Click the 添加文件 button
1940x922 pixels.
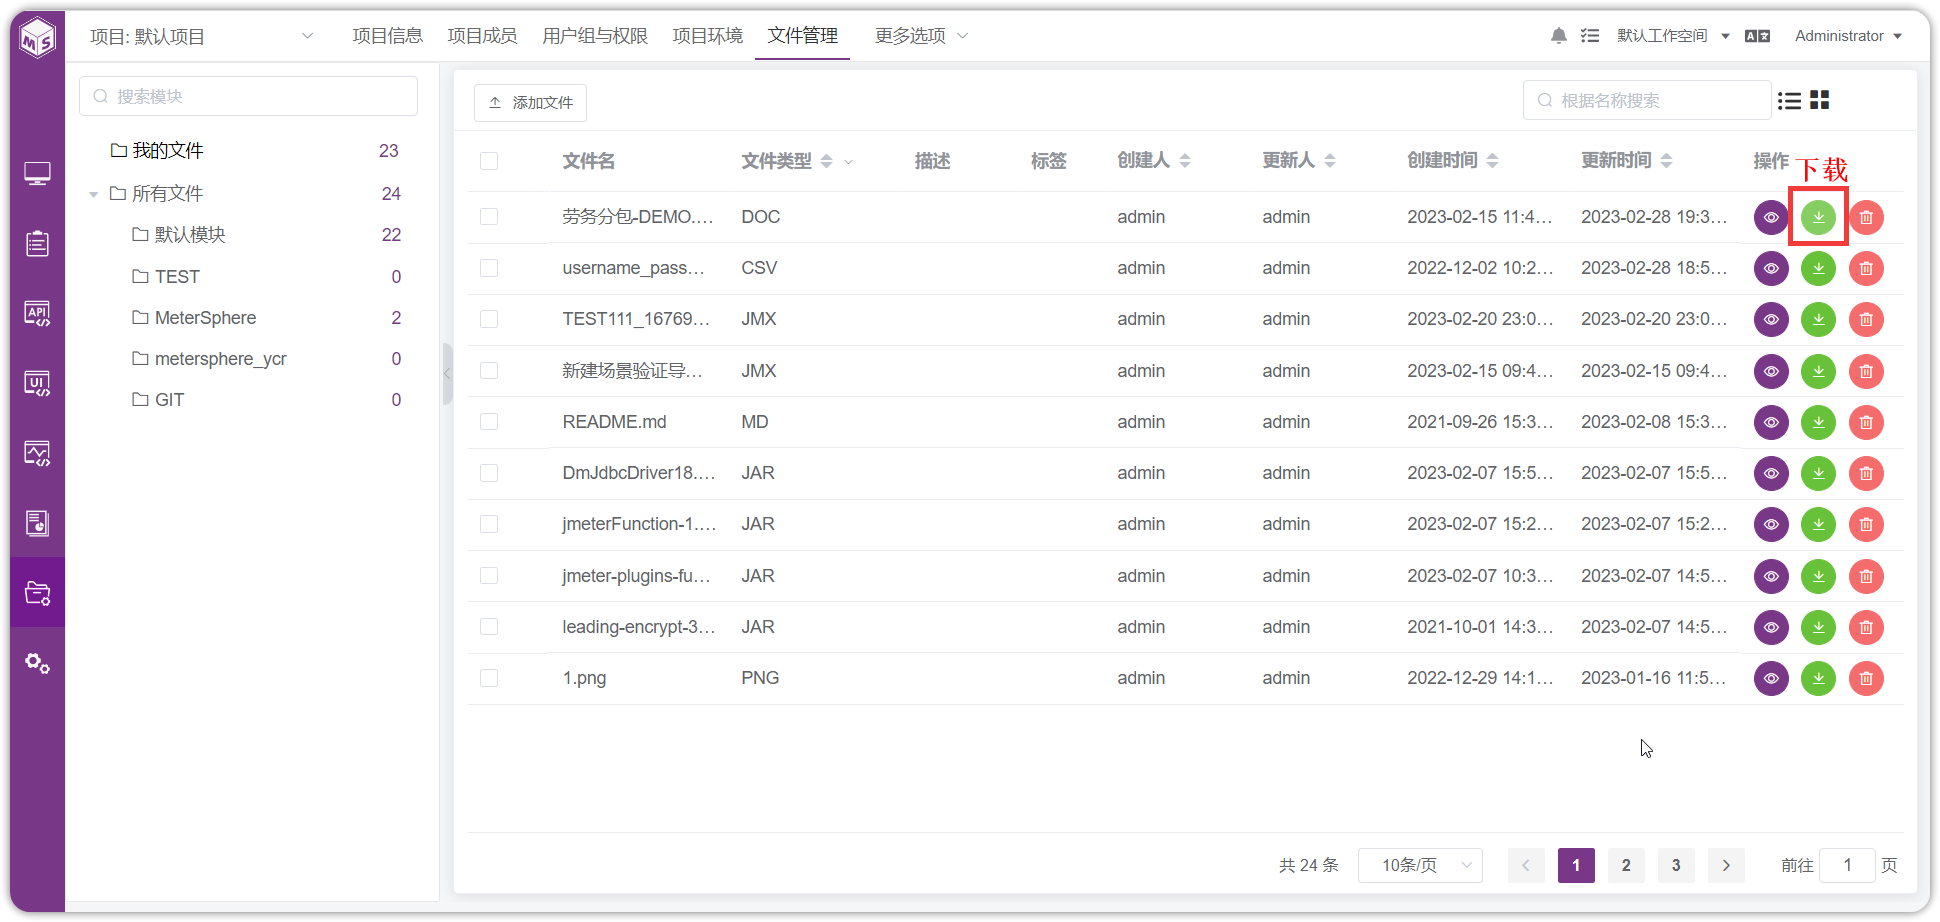(530, 103)
